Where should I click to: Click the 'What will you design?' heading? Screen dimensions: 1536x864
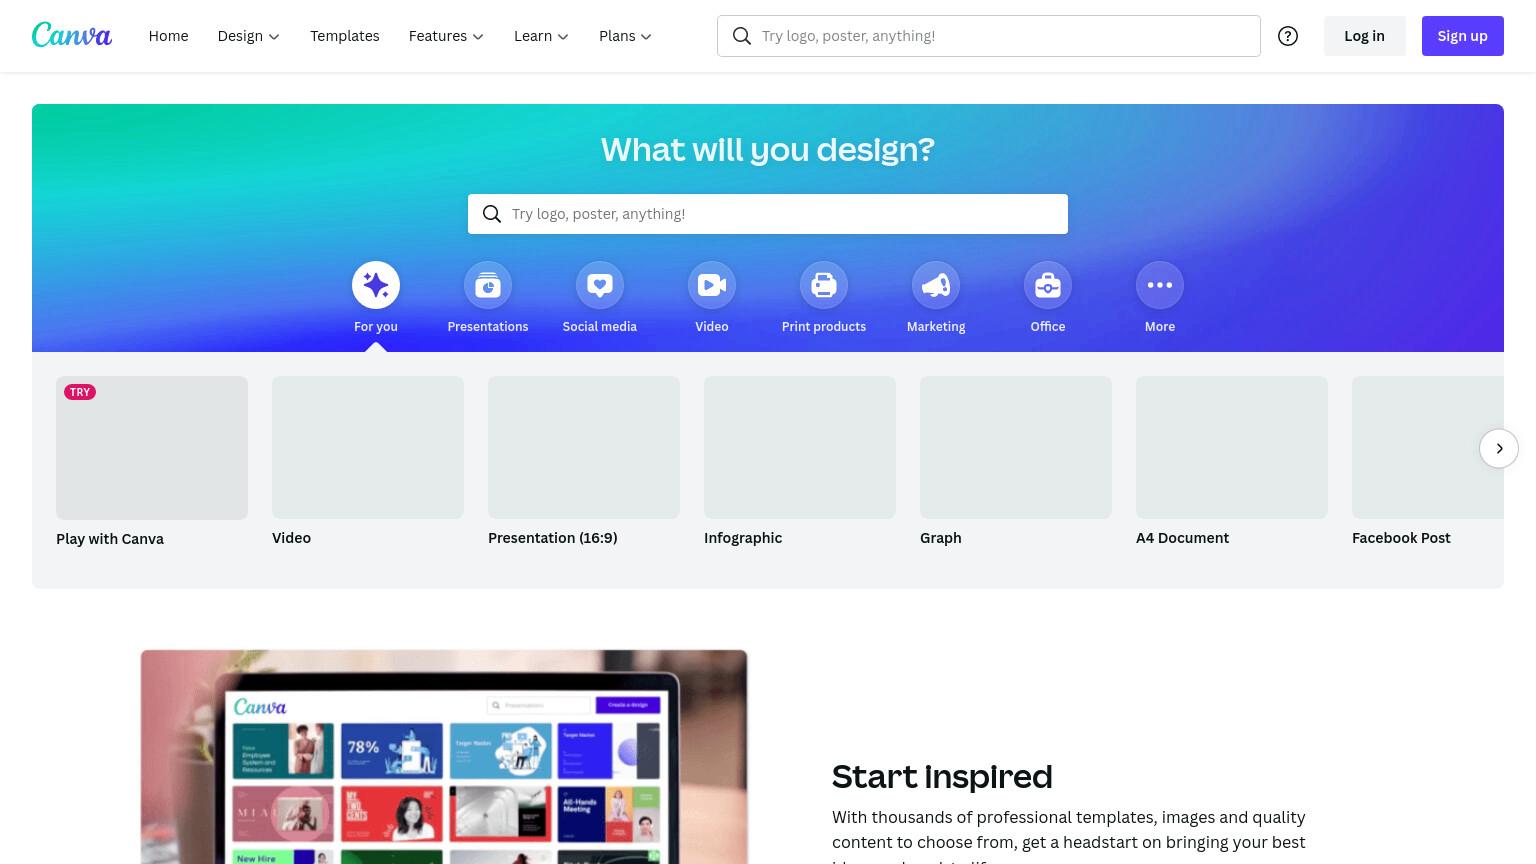point(768,150)
